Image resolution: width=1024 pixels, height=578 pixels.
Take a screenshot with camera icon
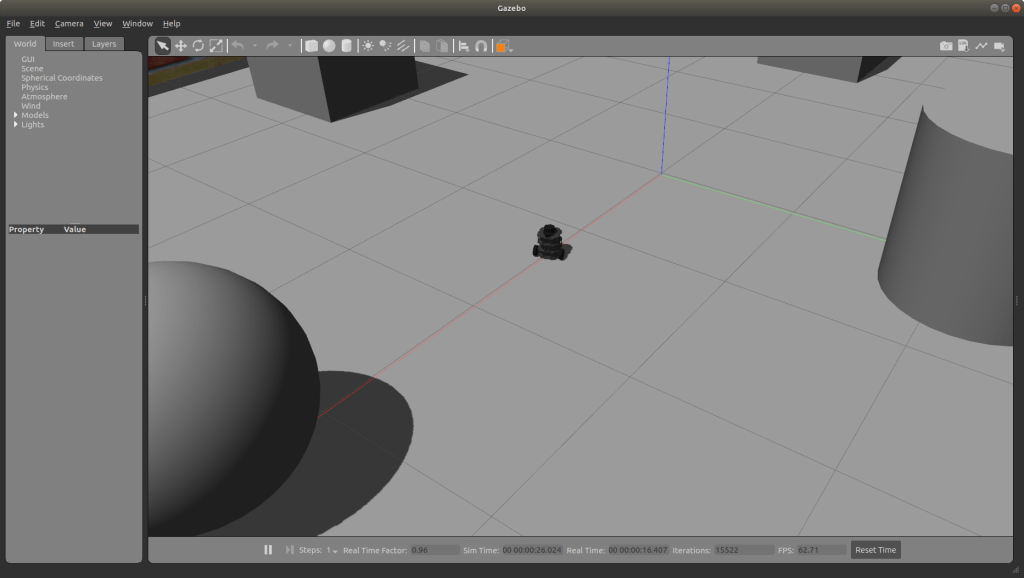[945, 46]
